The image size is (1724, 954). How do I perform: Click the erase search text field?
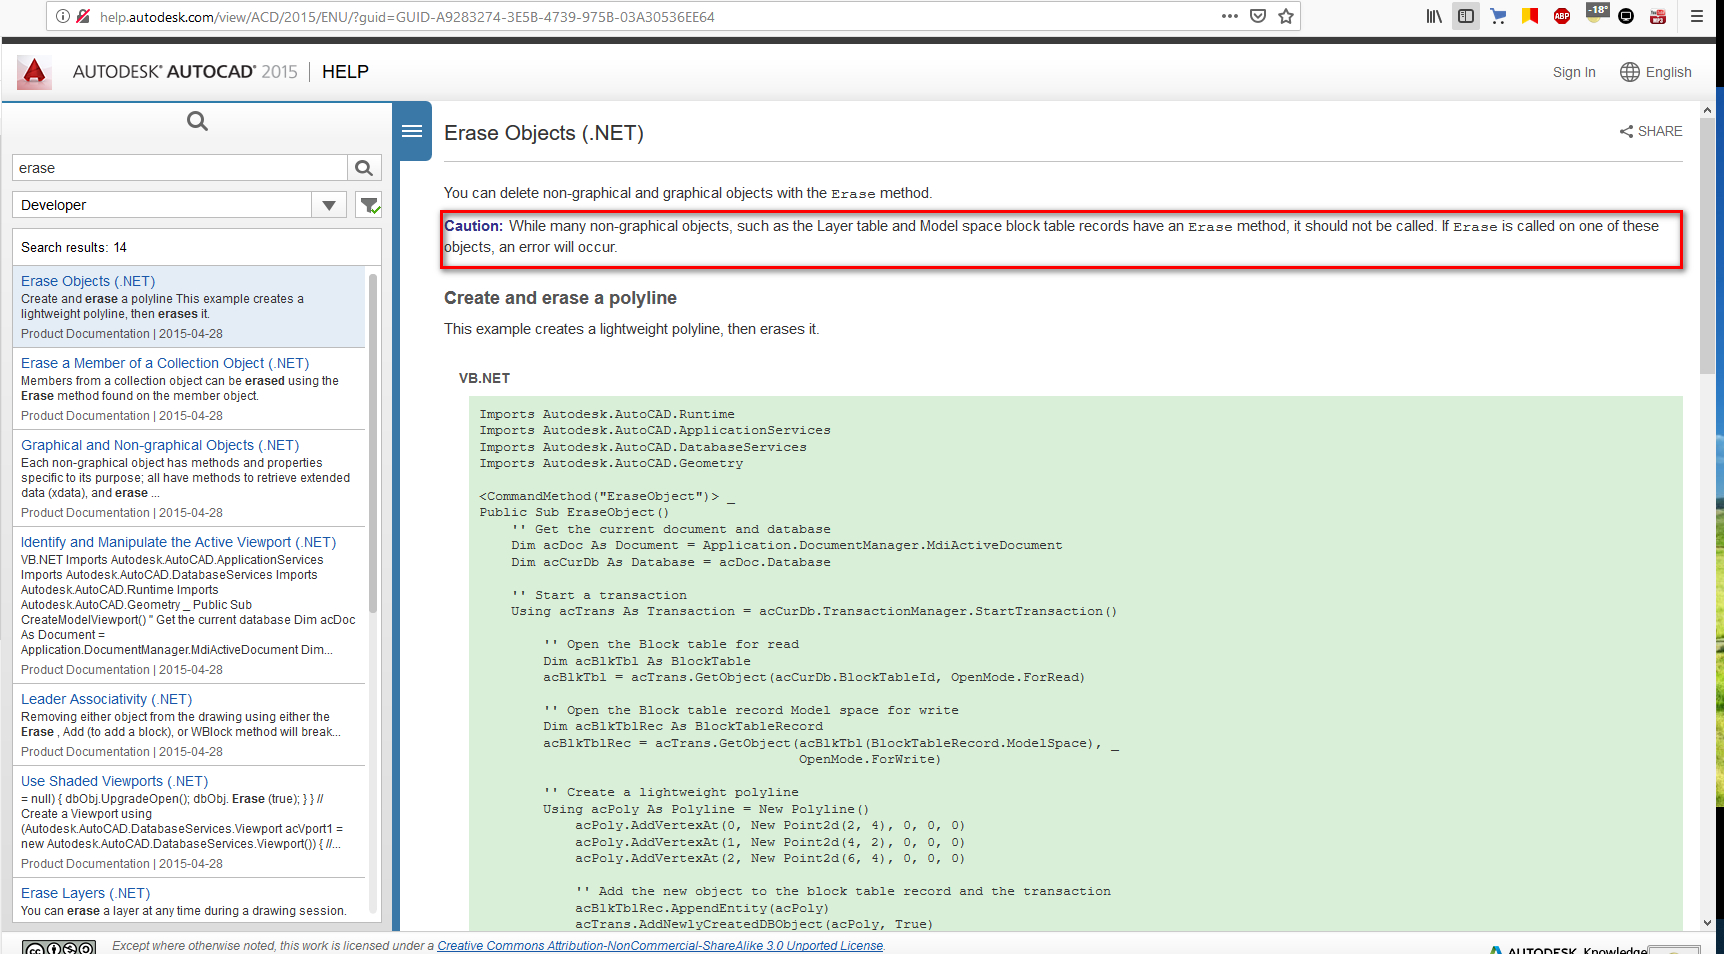coord(180,168)
